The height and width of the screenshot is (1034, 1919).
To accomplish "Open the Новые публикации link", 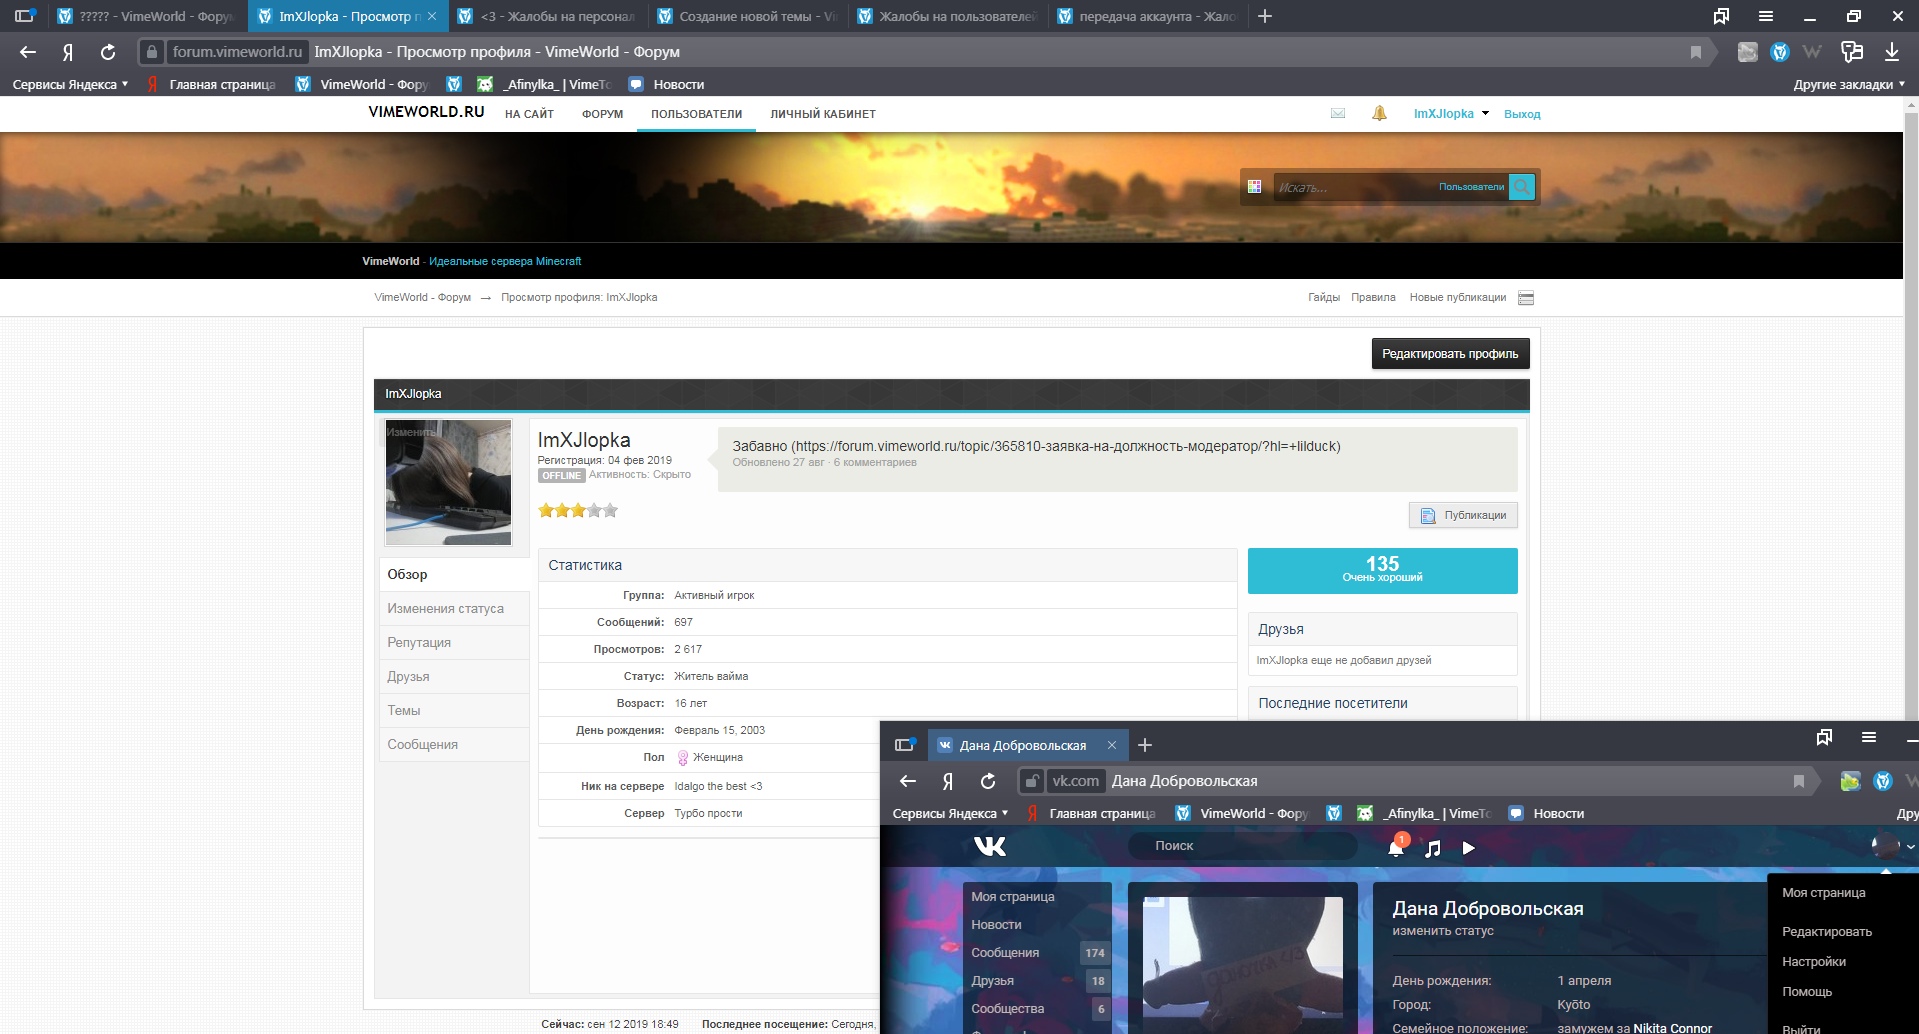I will [1457, 298].
